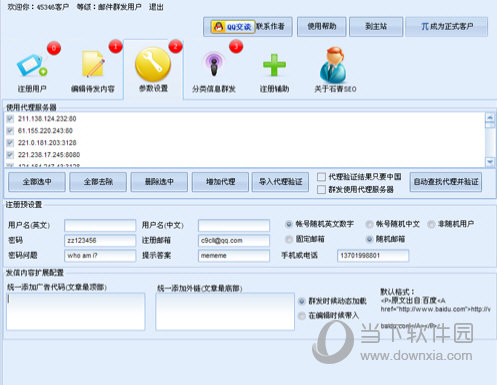The width and height of the screenshot is (497, 385).
Task: Enable 代理验证结果只要中国 checkbox
Action: [x=321, y=177]
